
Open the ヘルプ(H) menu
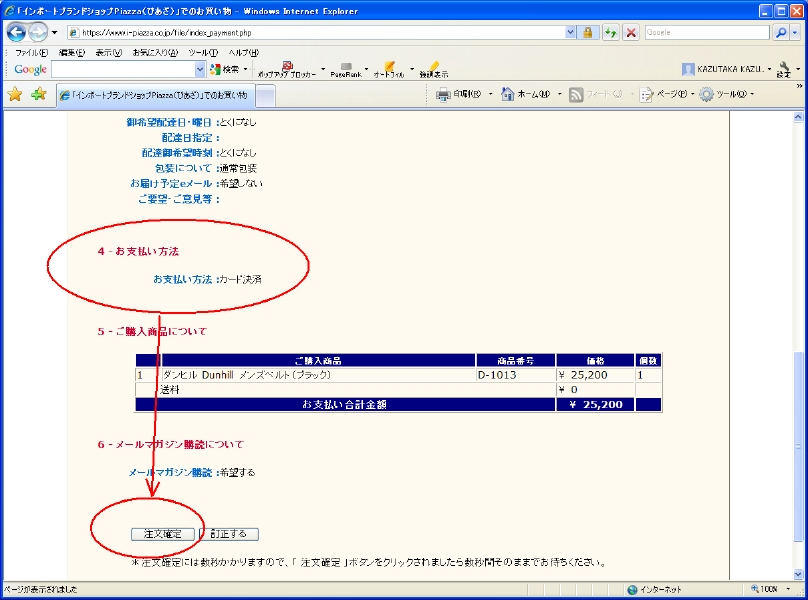click(x=244, y=53)
